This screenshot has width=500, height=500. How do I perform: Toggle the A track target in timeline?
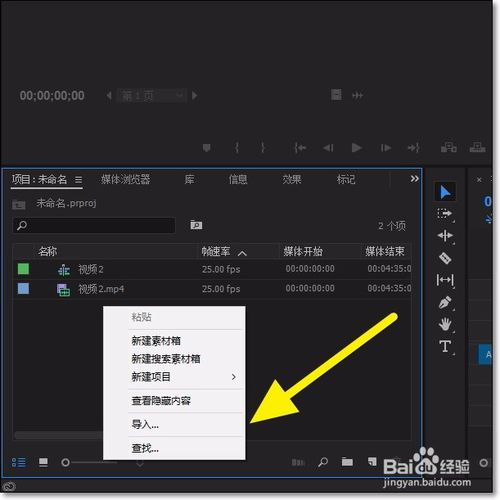[x=486, y=354]
